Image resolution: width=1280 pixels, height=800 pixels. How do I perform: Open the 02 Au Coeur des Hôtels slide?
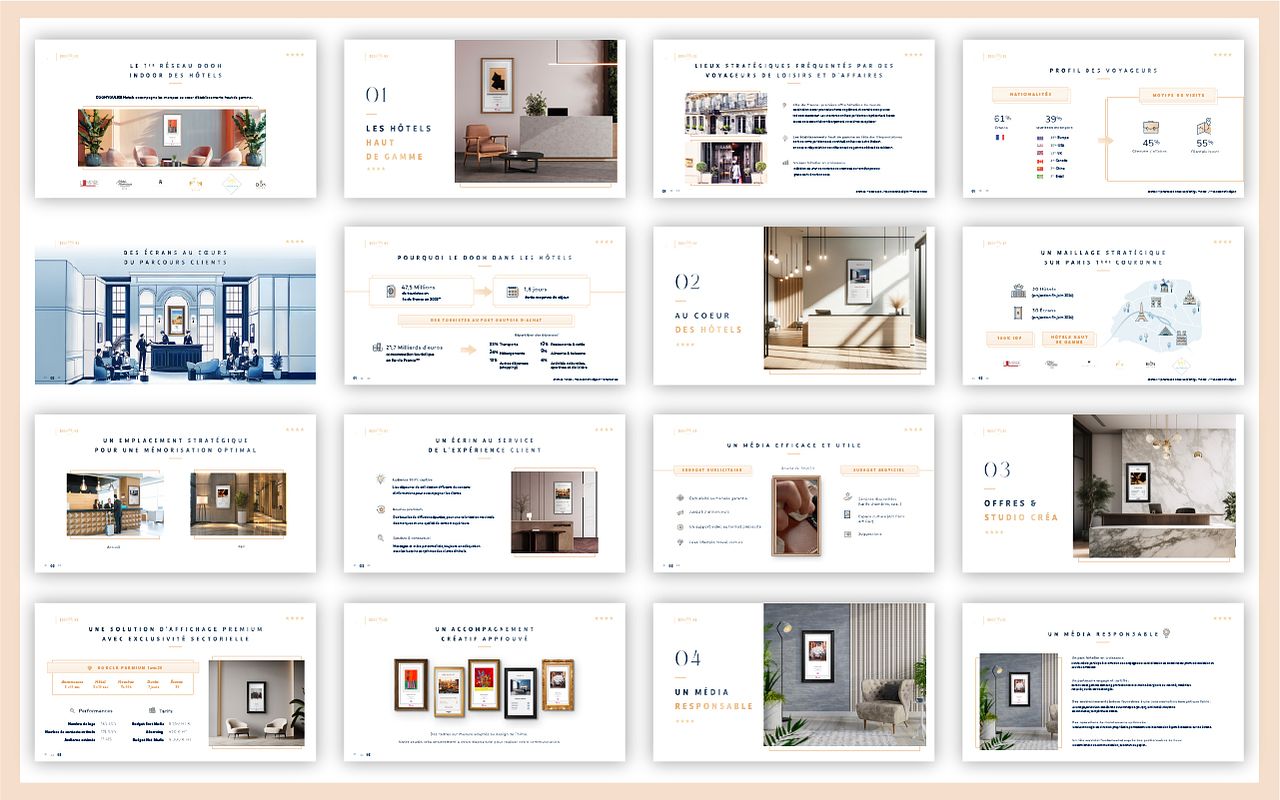[794, 305]
